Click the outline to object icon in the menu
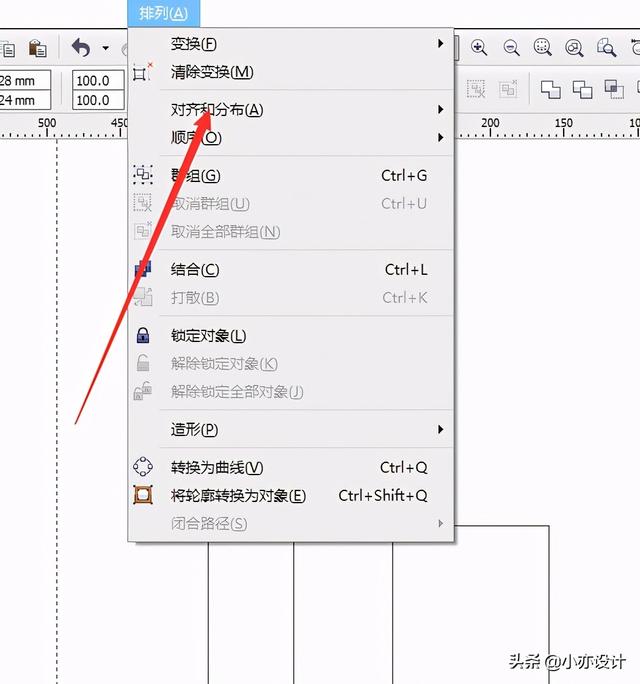 (x=143, y=495)
